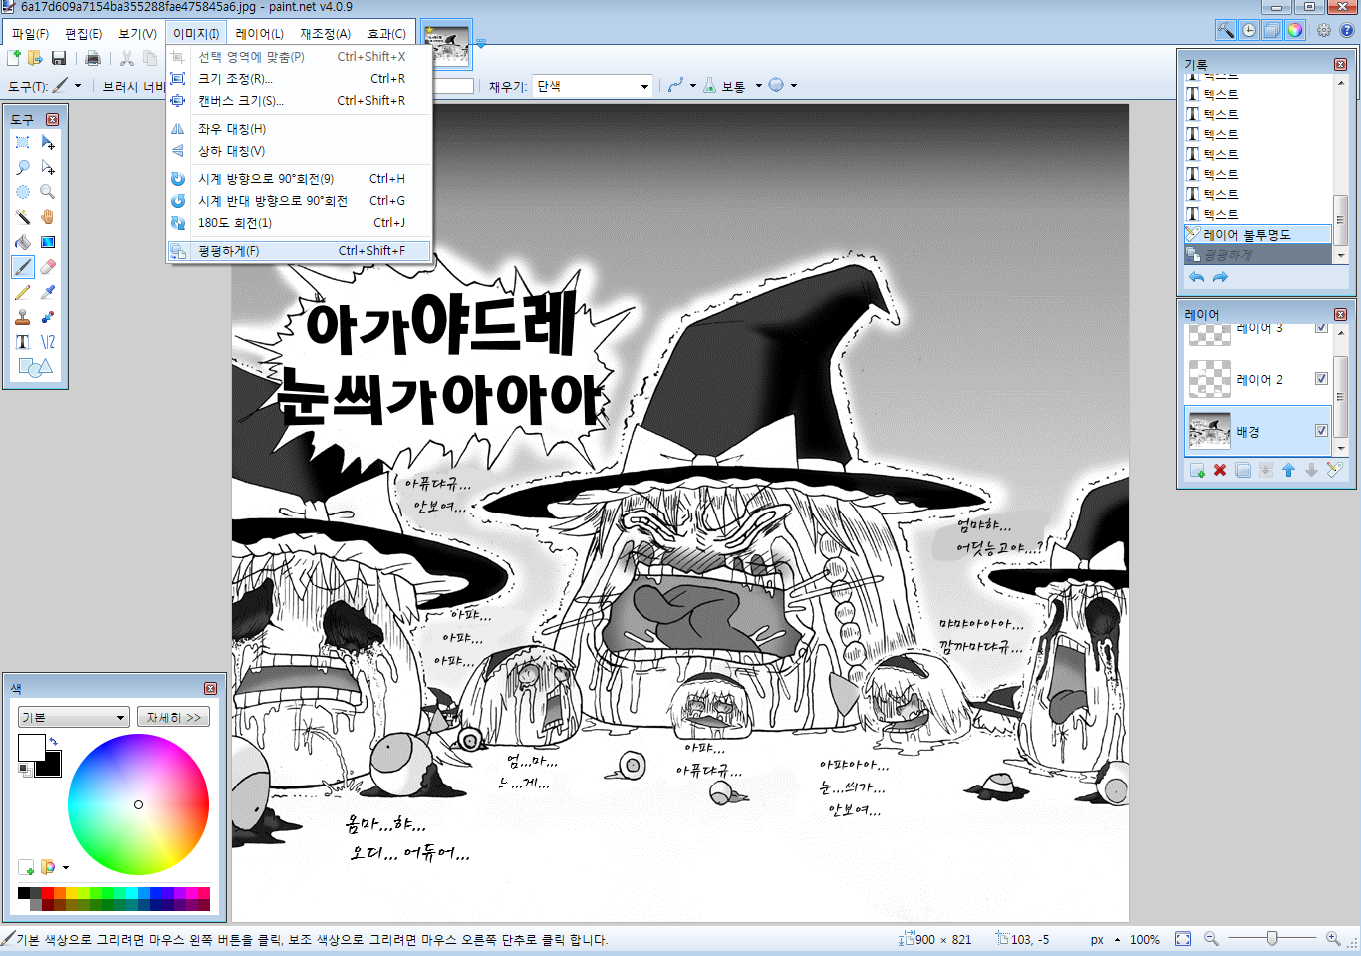This screenshot has width=1361, height=956.
Task: Open the 기본 dropdown in color panel
Action: pos(74,717)
